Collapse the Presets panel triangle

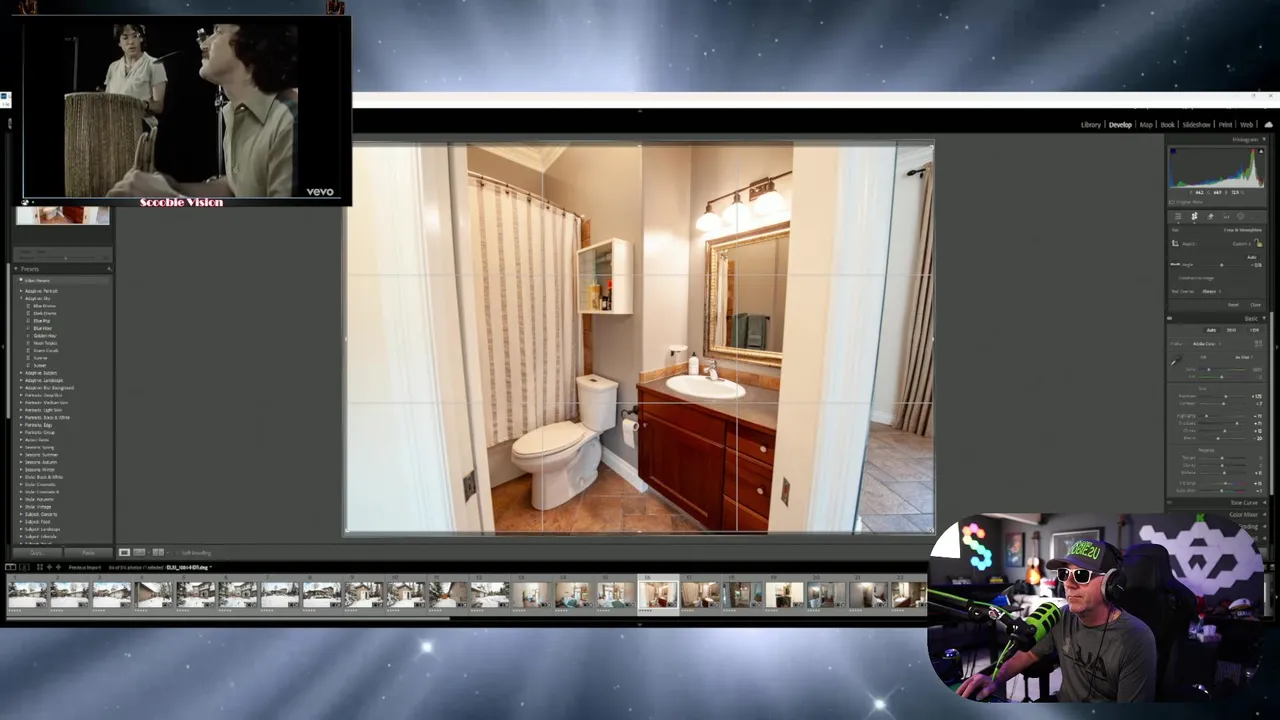[16, 269]
